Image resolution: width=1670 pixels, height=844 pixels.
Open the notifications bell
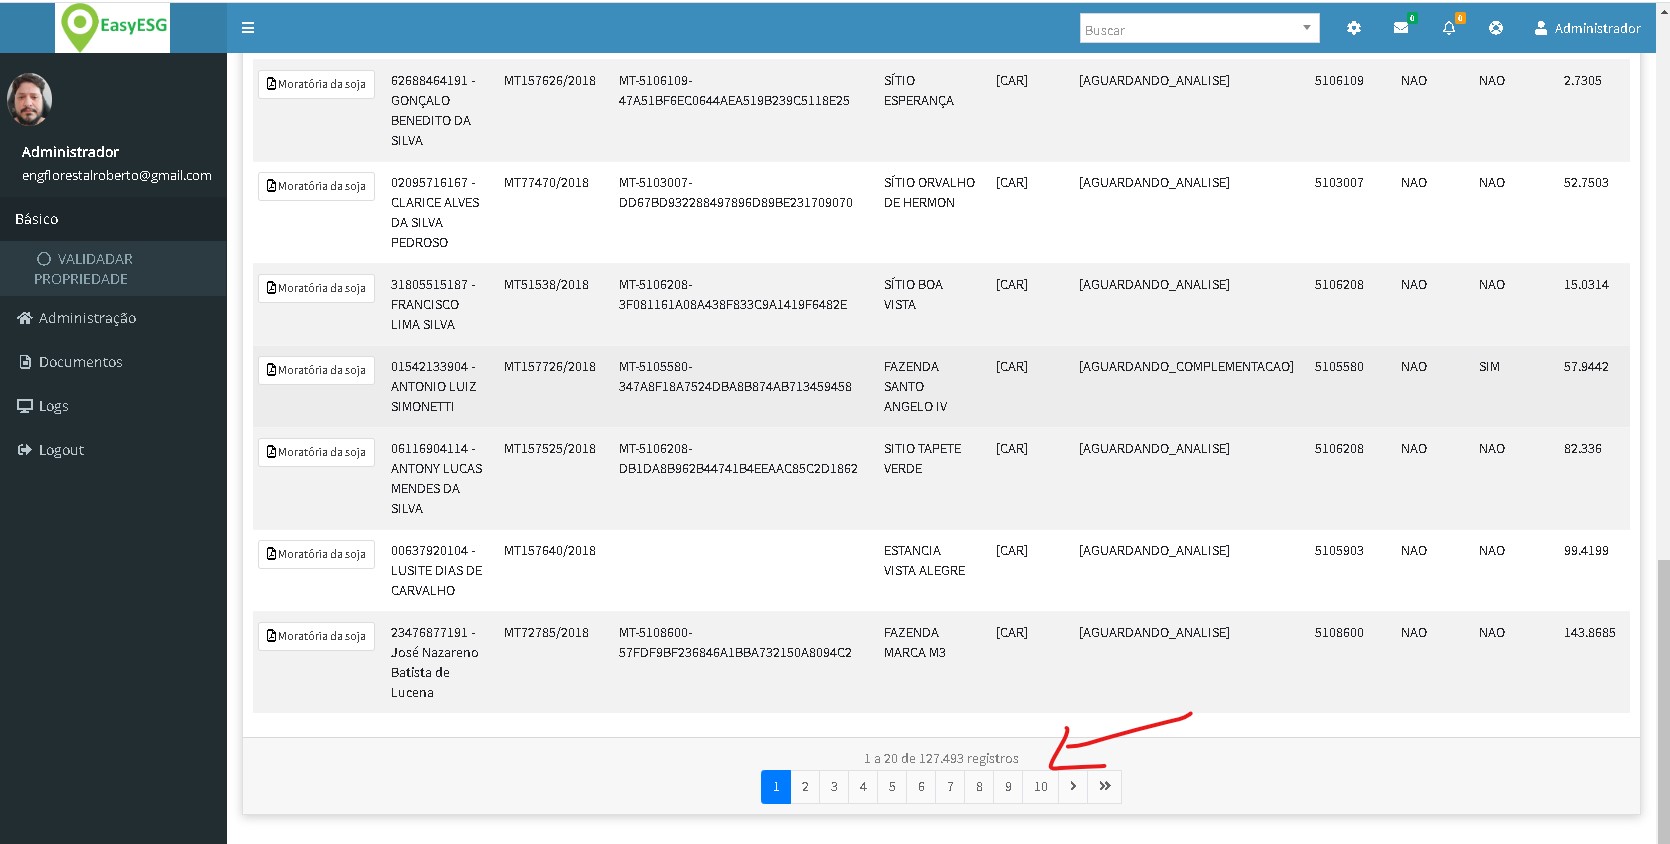(1449, 28)
